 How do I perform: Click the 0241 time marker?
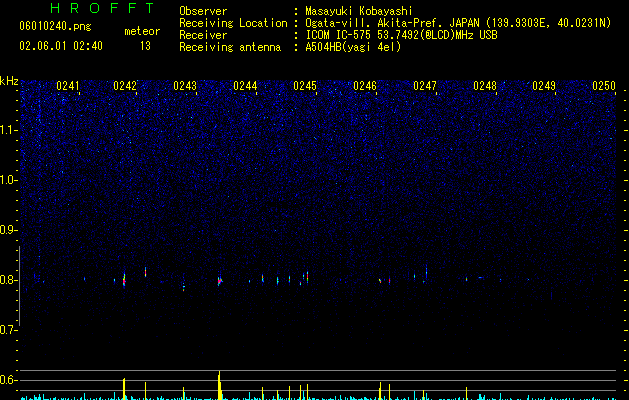(68, 86)
